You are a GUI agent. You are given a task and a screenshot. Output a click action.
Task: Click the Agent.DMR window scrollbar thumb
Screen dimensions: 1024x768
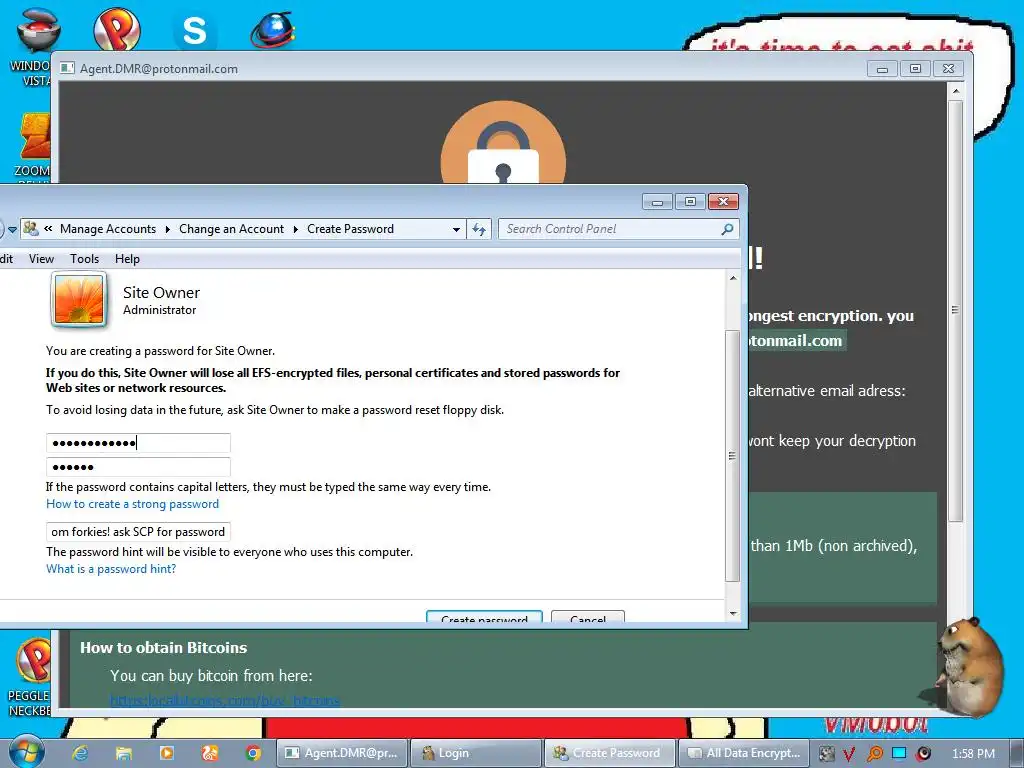pos(955,310)
